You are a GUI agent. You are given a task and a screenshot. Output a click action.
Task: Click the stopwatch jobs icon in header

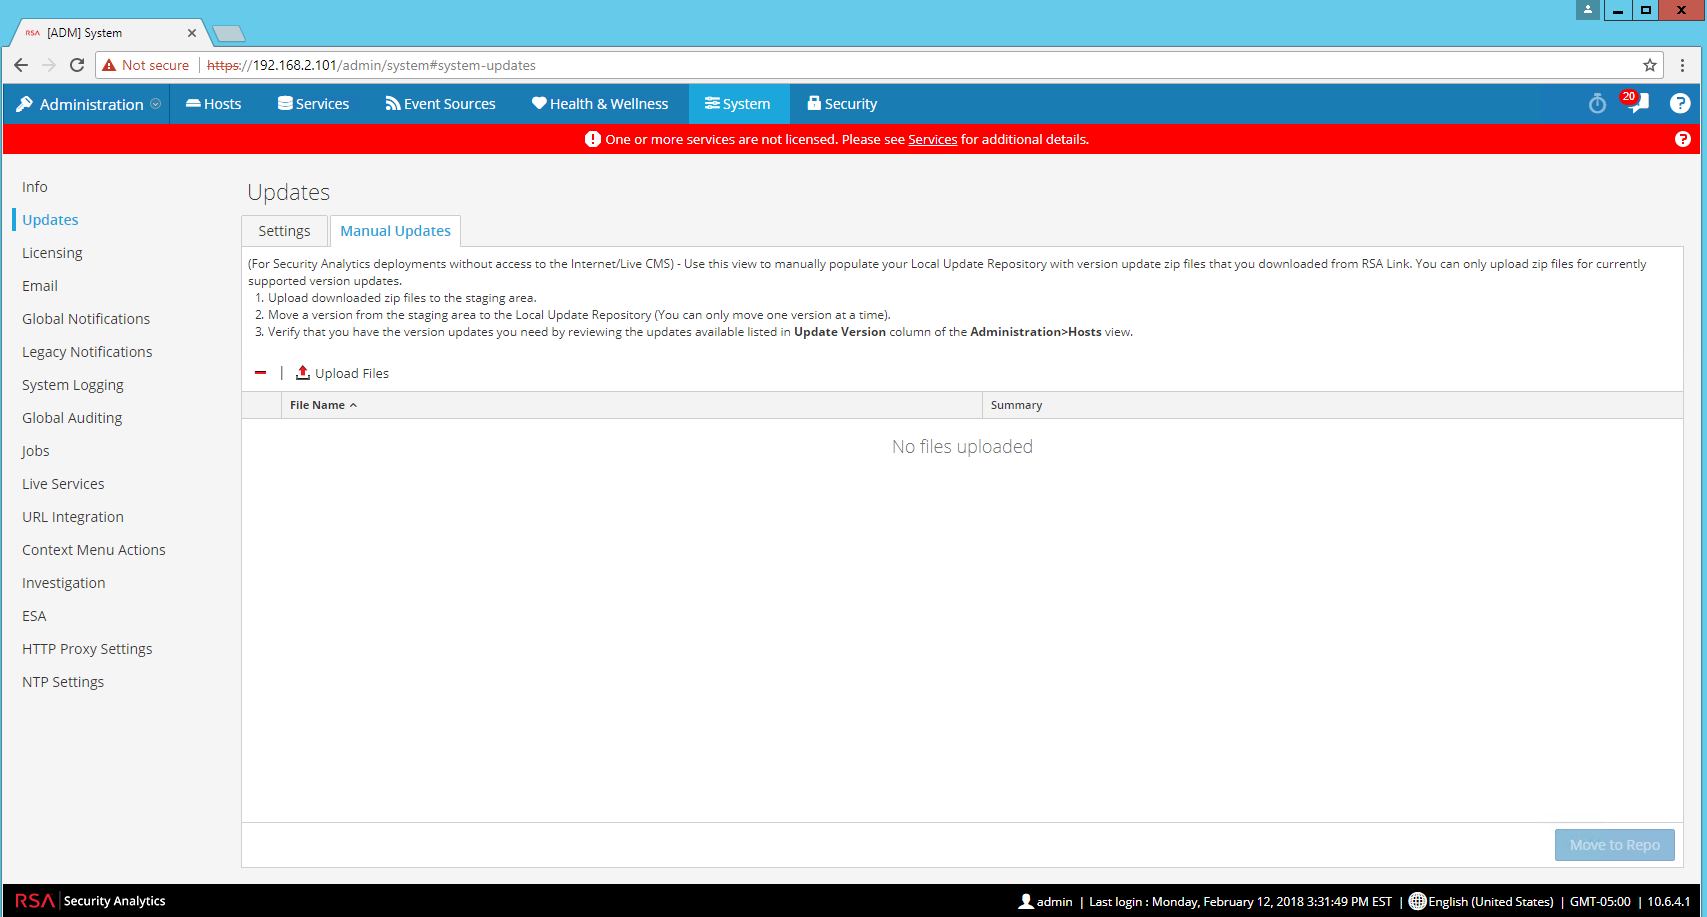pos(1597,104)
